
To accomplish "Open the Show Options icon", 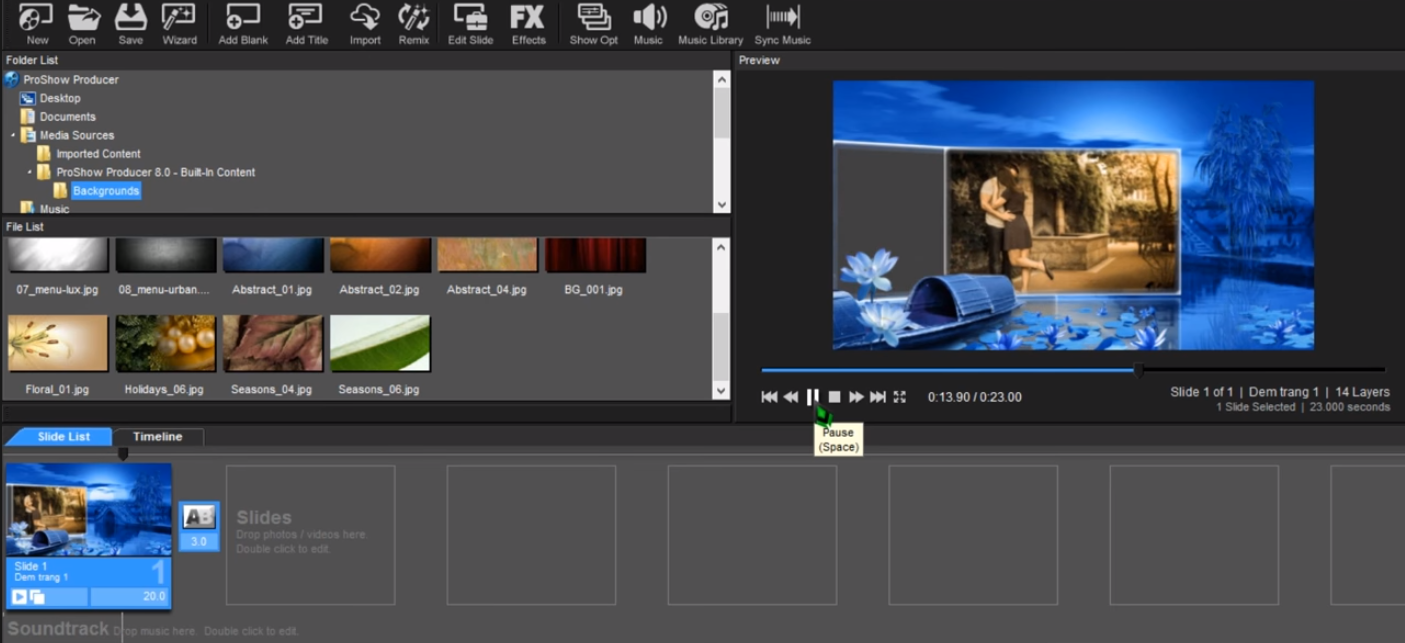I will point(592,20).
